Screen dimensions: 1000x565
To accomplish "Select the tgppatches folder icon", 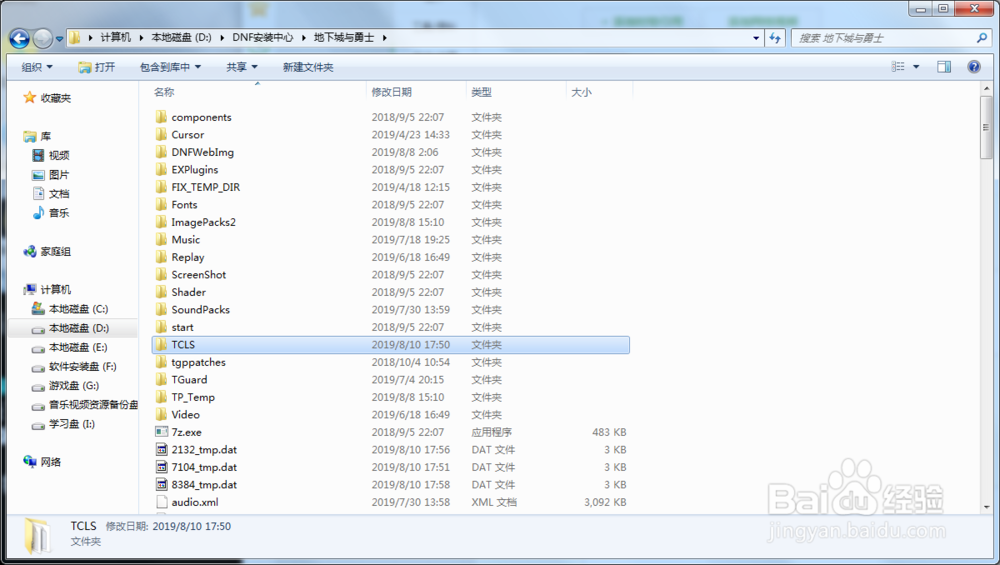I will (x=161, y=362).
